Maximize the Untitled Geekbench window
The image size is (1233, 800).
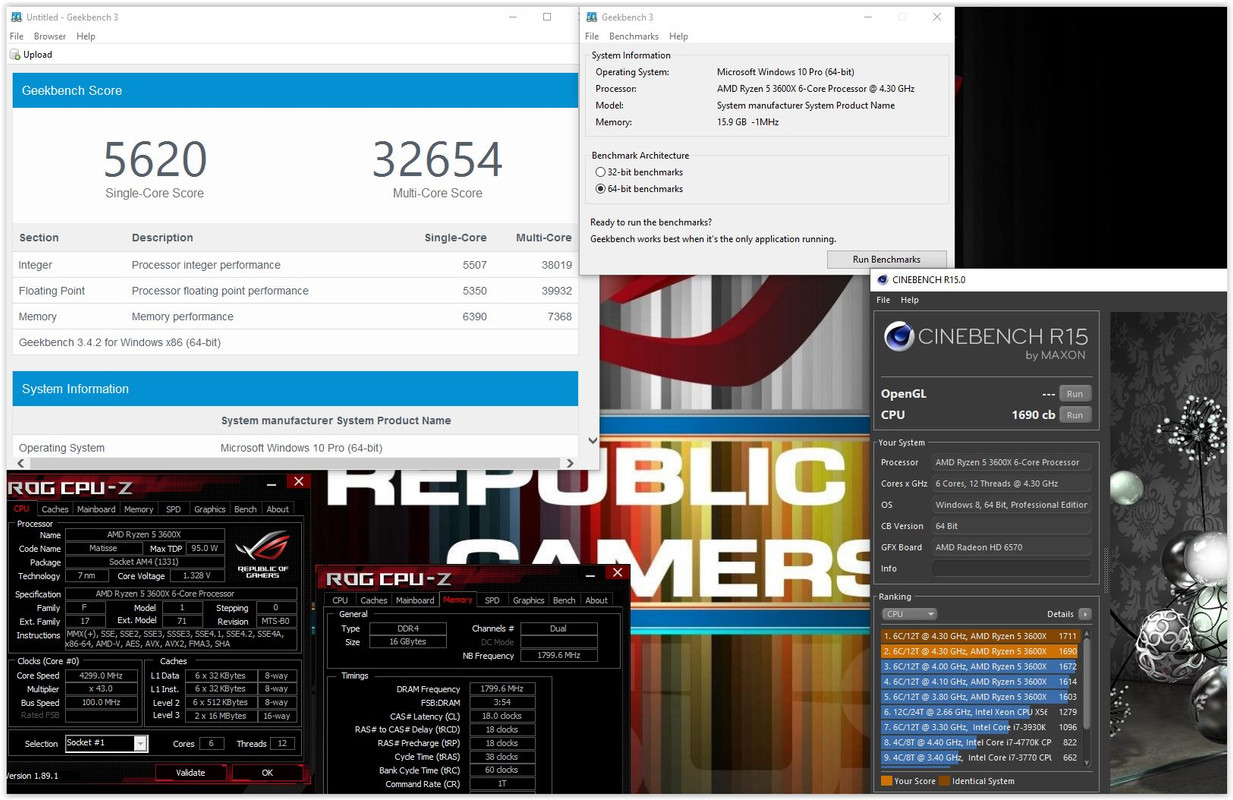pyautogui.click(x=547, y=17)
